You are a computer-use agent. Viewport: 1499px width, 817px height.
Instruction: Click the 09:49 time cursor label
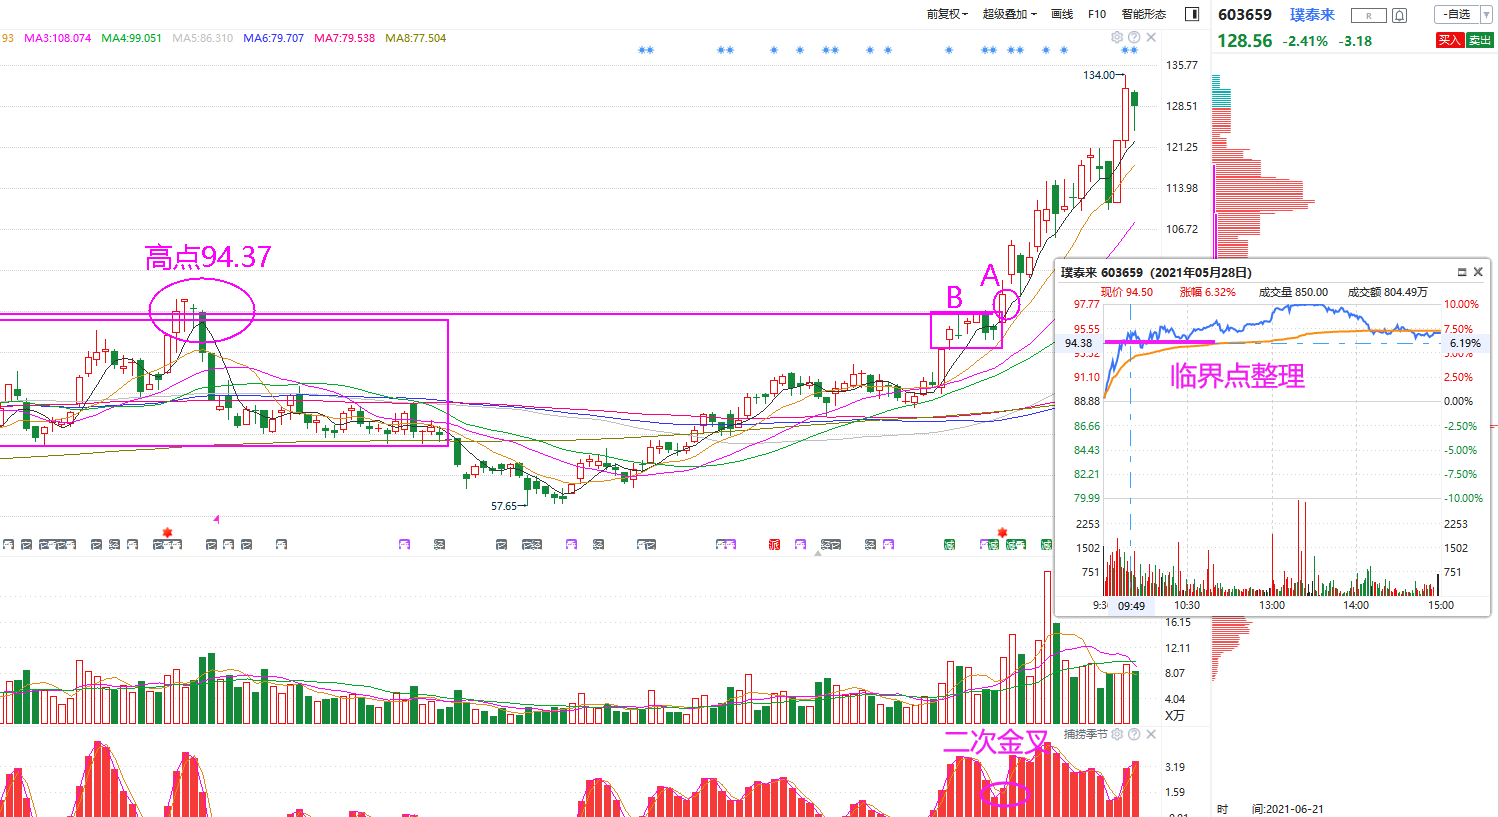click(1131, 606)
